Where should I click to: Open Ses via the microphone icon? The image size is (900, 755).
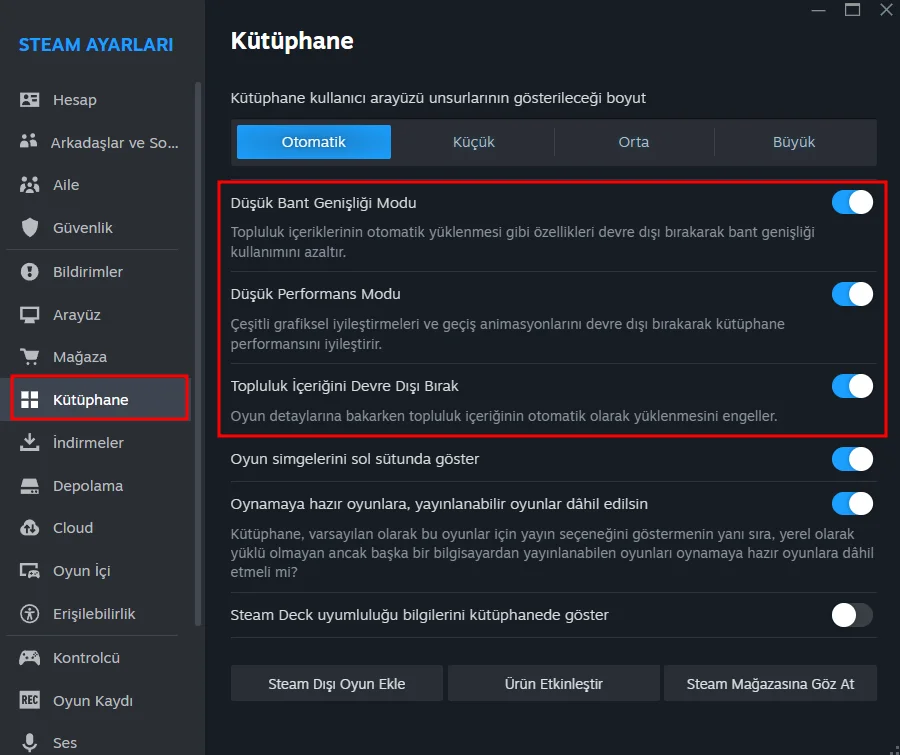(x=30, y=742)
